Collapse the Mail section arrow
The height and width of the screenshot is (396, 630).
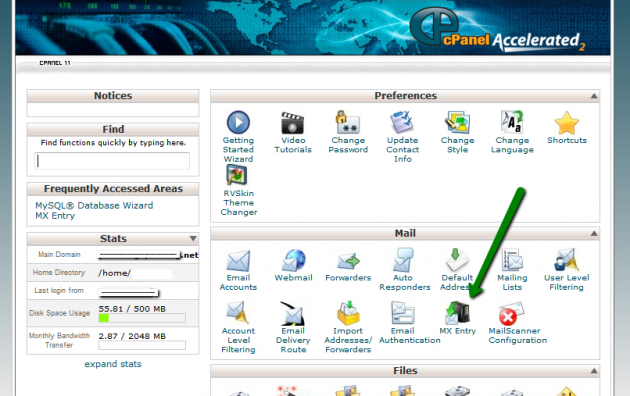pyautogui.click(x=594, y=233)
